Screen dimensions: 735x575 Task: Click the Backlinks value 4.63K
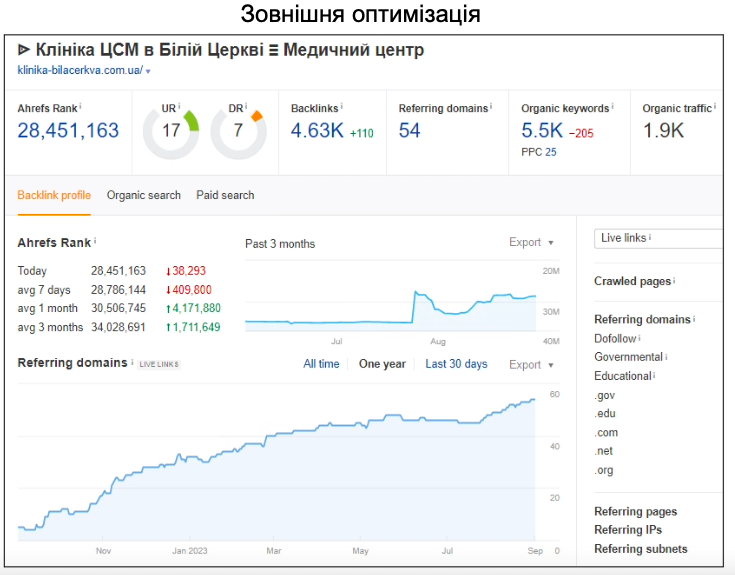click(x=317, y=130)
